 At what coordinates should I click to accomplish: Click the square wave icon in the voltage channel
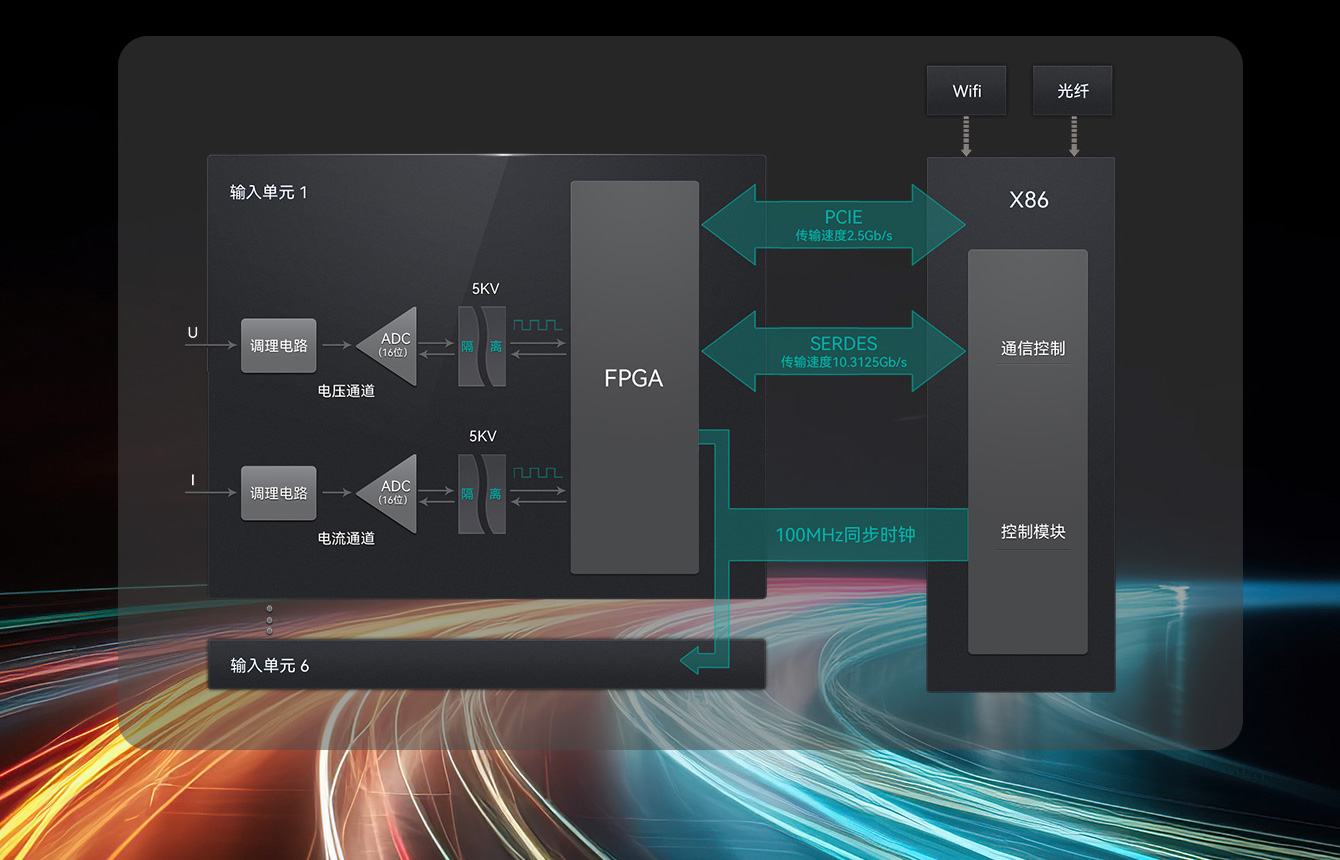point(537,325)
